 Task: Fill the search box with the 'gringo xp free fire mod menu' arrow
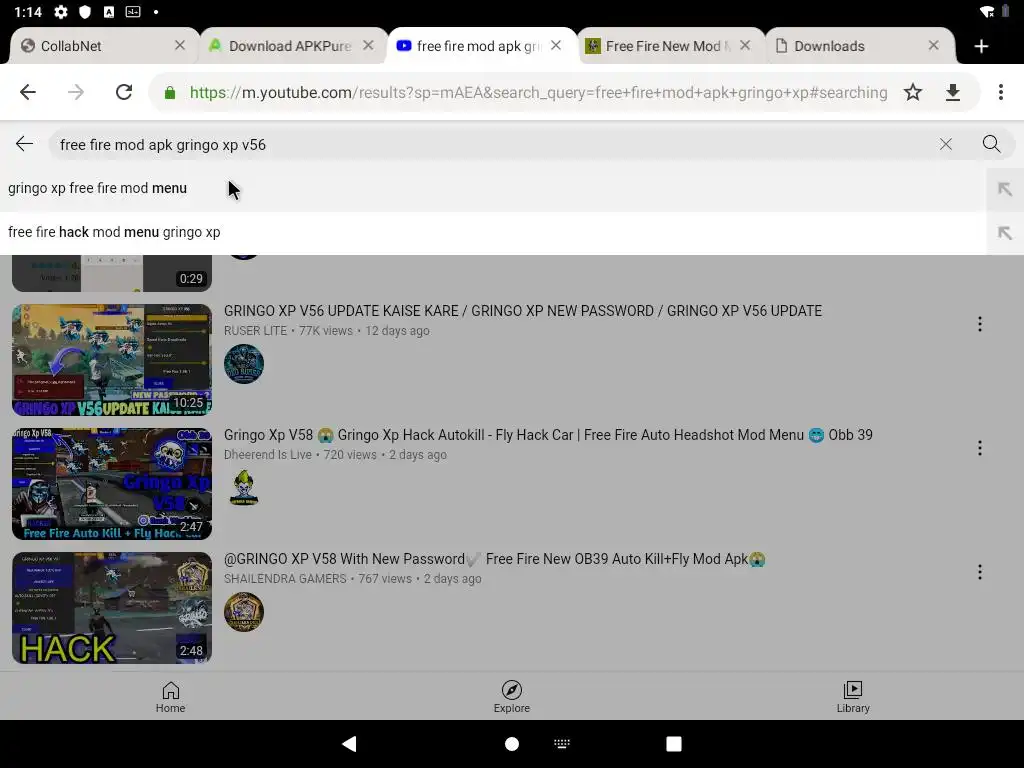click(1004, 189)
